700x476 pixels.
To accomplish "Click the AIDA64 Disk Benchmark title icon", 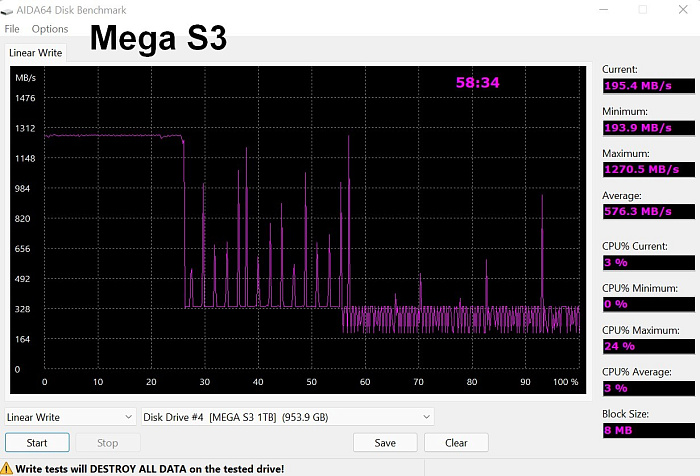I will (x=7, y=11).
